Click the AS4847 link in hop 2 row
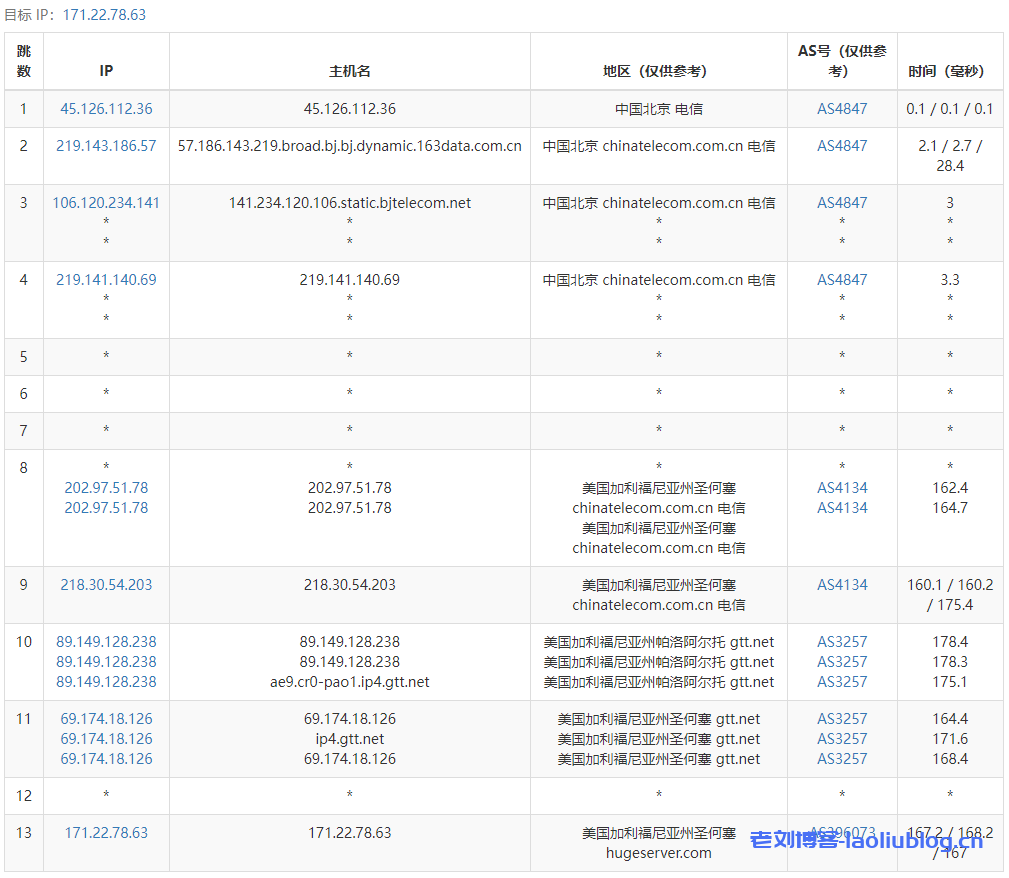This screenshot has height=878, width=1009. (842, 146)
